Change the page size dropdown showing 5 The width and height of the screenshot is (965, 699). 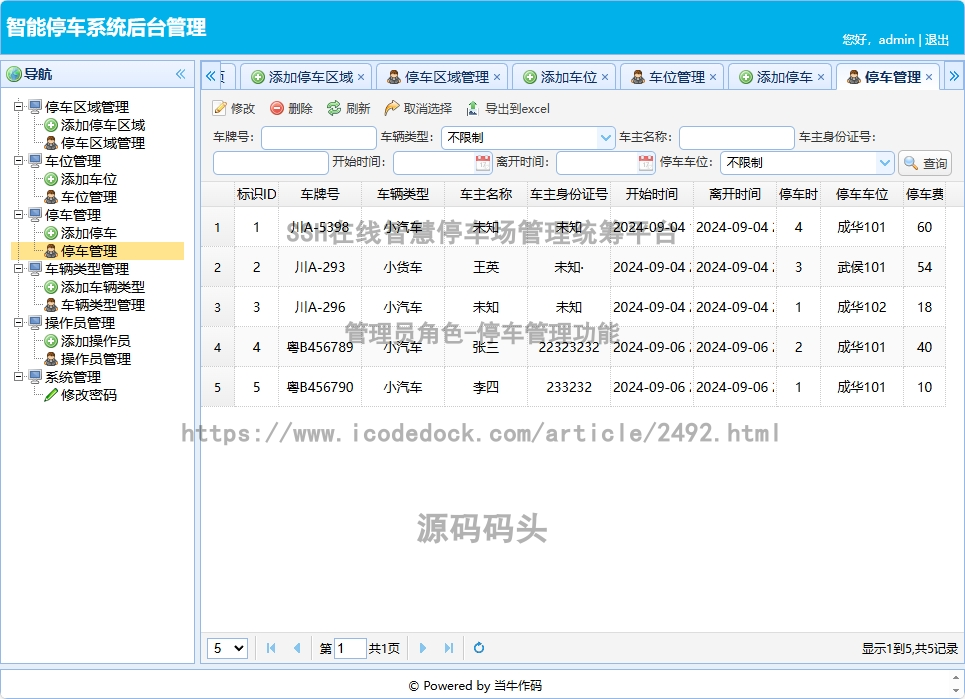(x=227, y=648)
